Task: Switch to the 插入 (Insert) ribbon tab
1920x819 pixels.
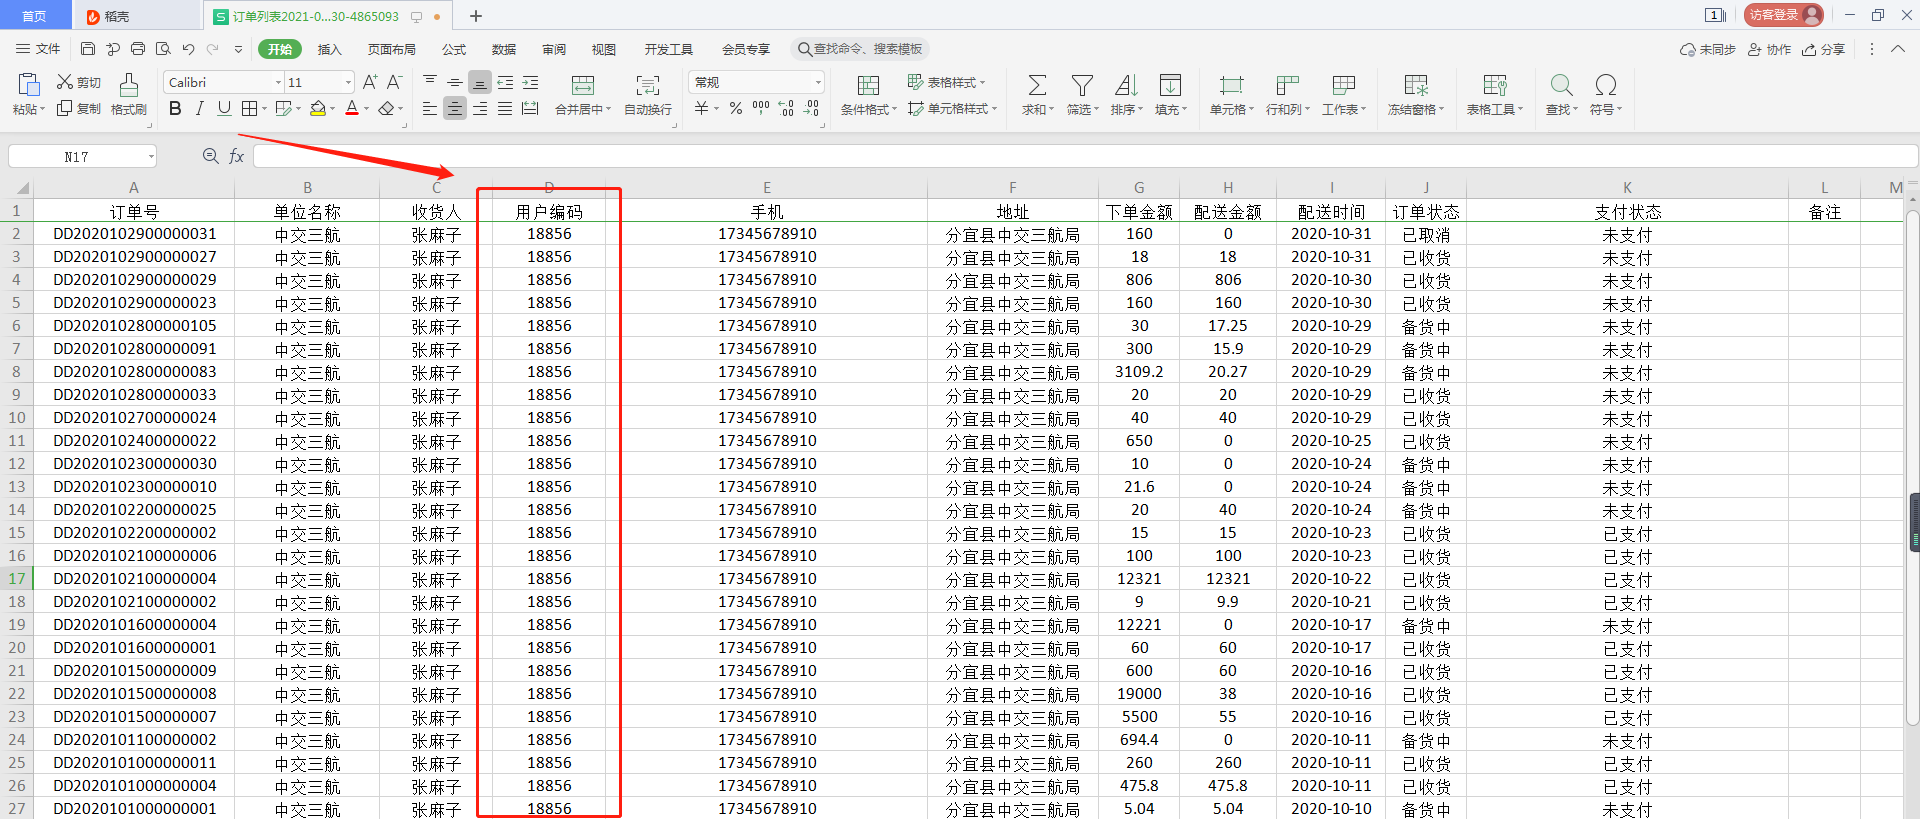Action: (329, 49)
